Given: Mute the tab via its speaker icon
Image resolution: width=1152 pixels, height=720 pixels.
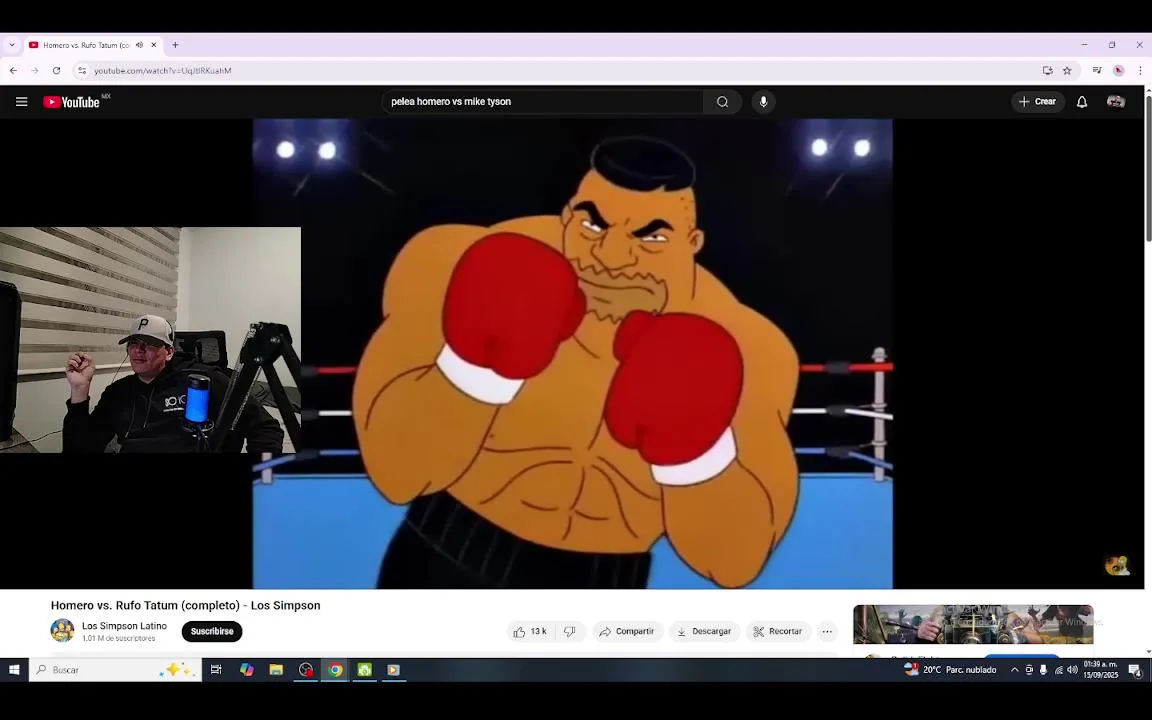Looking at the screenshot, I should (139, 45).
